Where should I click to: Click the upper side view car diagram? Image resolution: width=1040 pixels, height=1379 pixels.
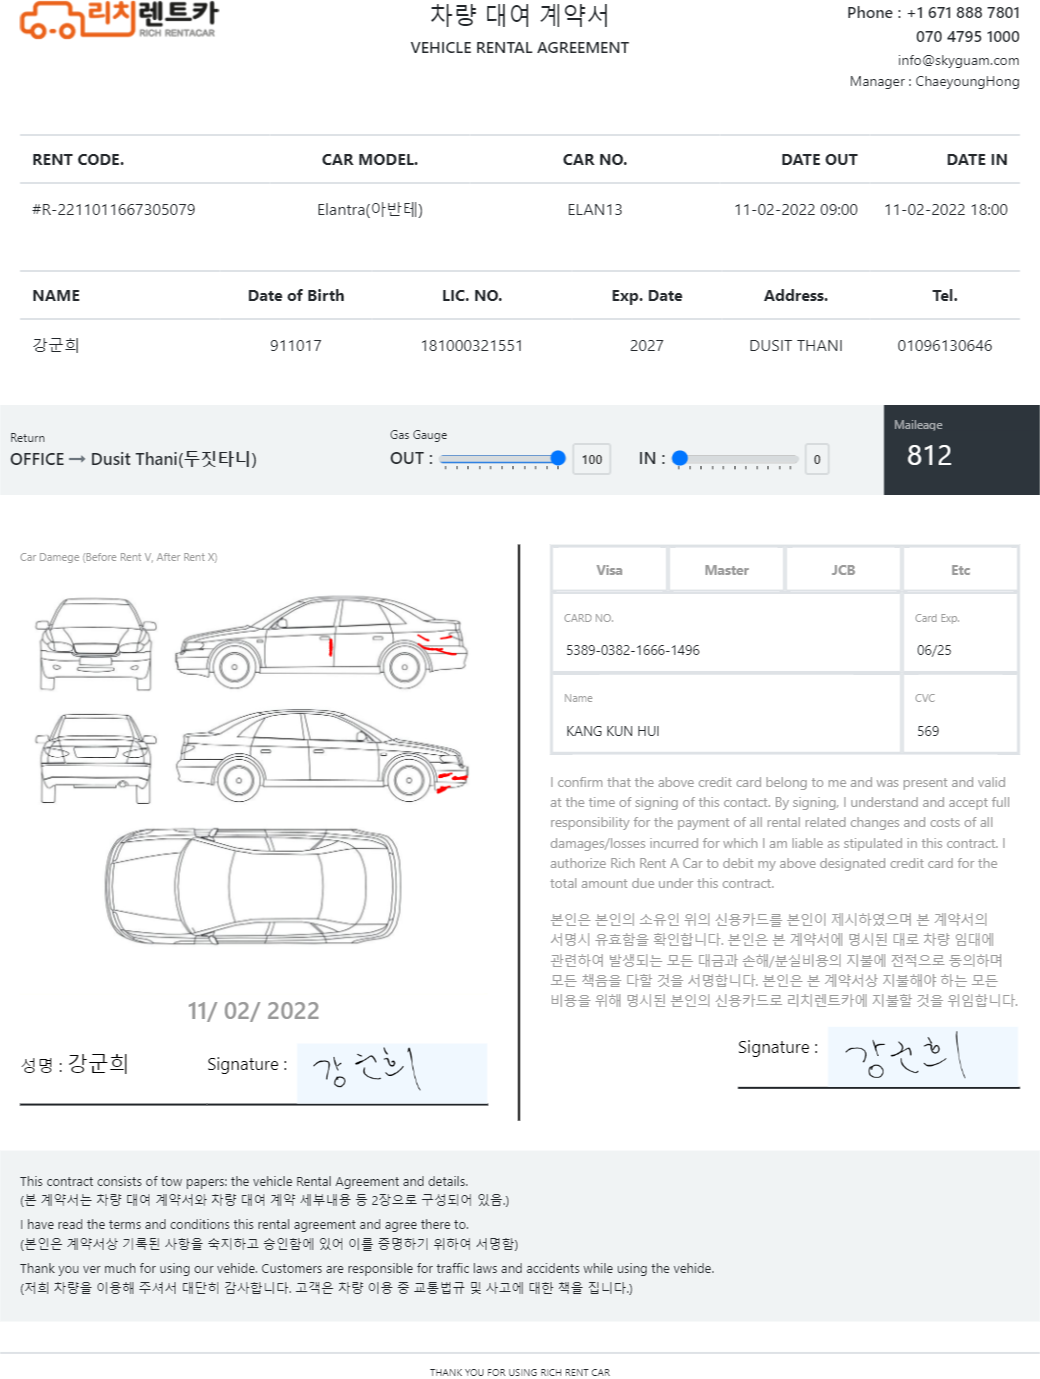pyautogui.click(x=321, y=641)
